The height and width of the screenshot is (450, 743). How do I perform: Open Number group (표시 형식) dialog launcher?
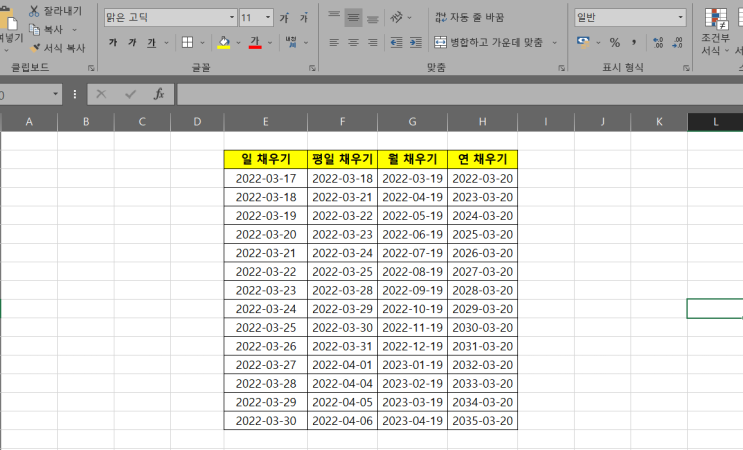coord(686,68)
